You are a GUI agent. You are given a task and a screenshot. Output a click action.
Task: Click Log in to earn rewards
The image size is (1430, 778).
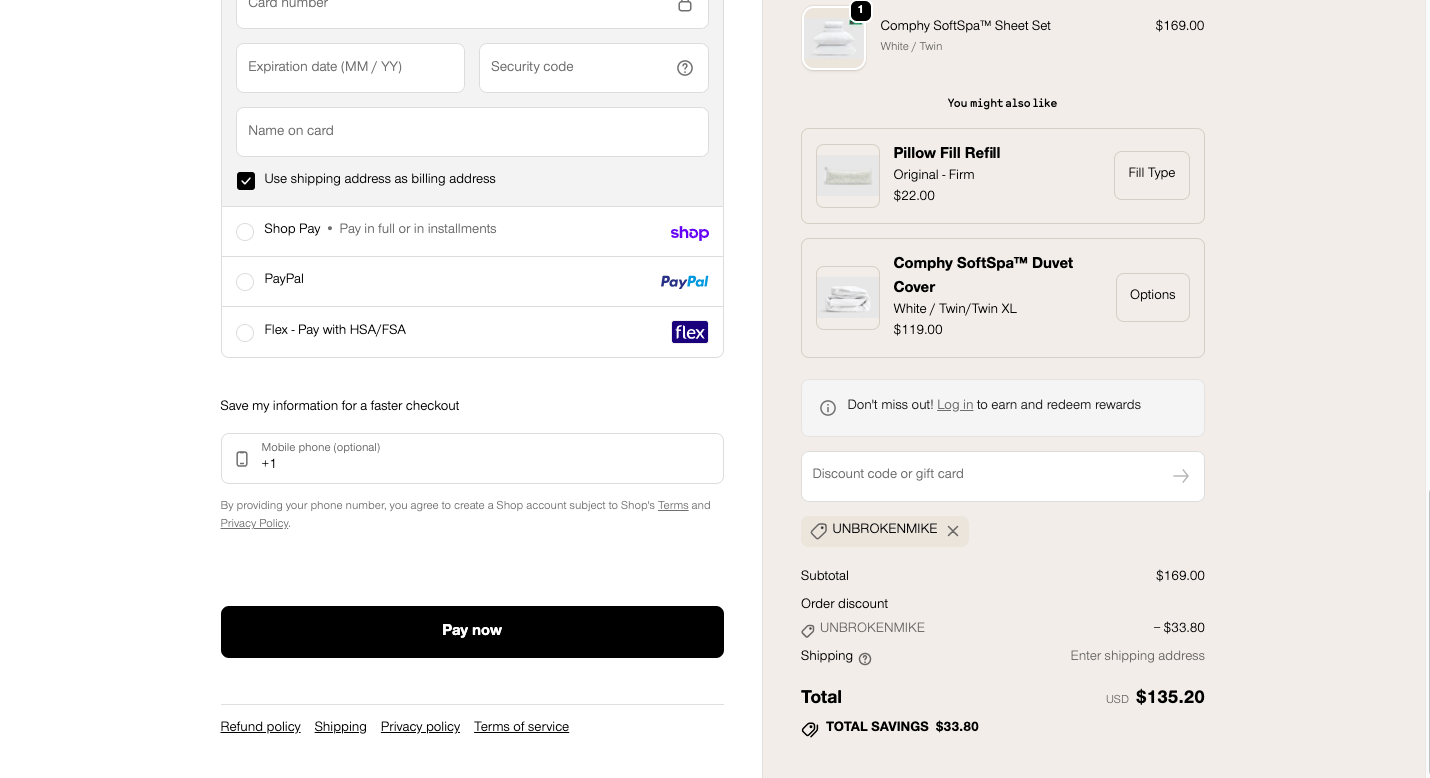954,405
